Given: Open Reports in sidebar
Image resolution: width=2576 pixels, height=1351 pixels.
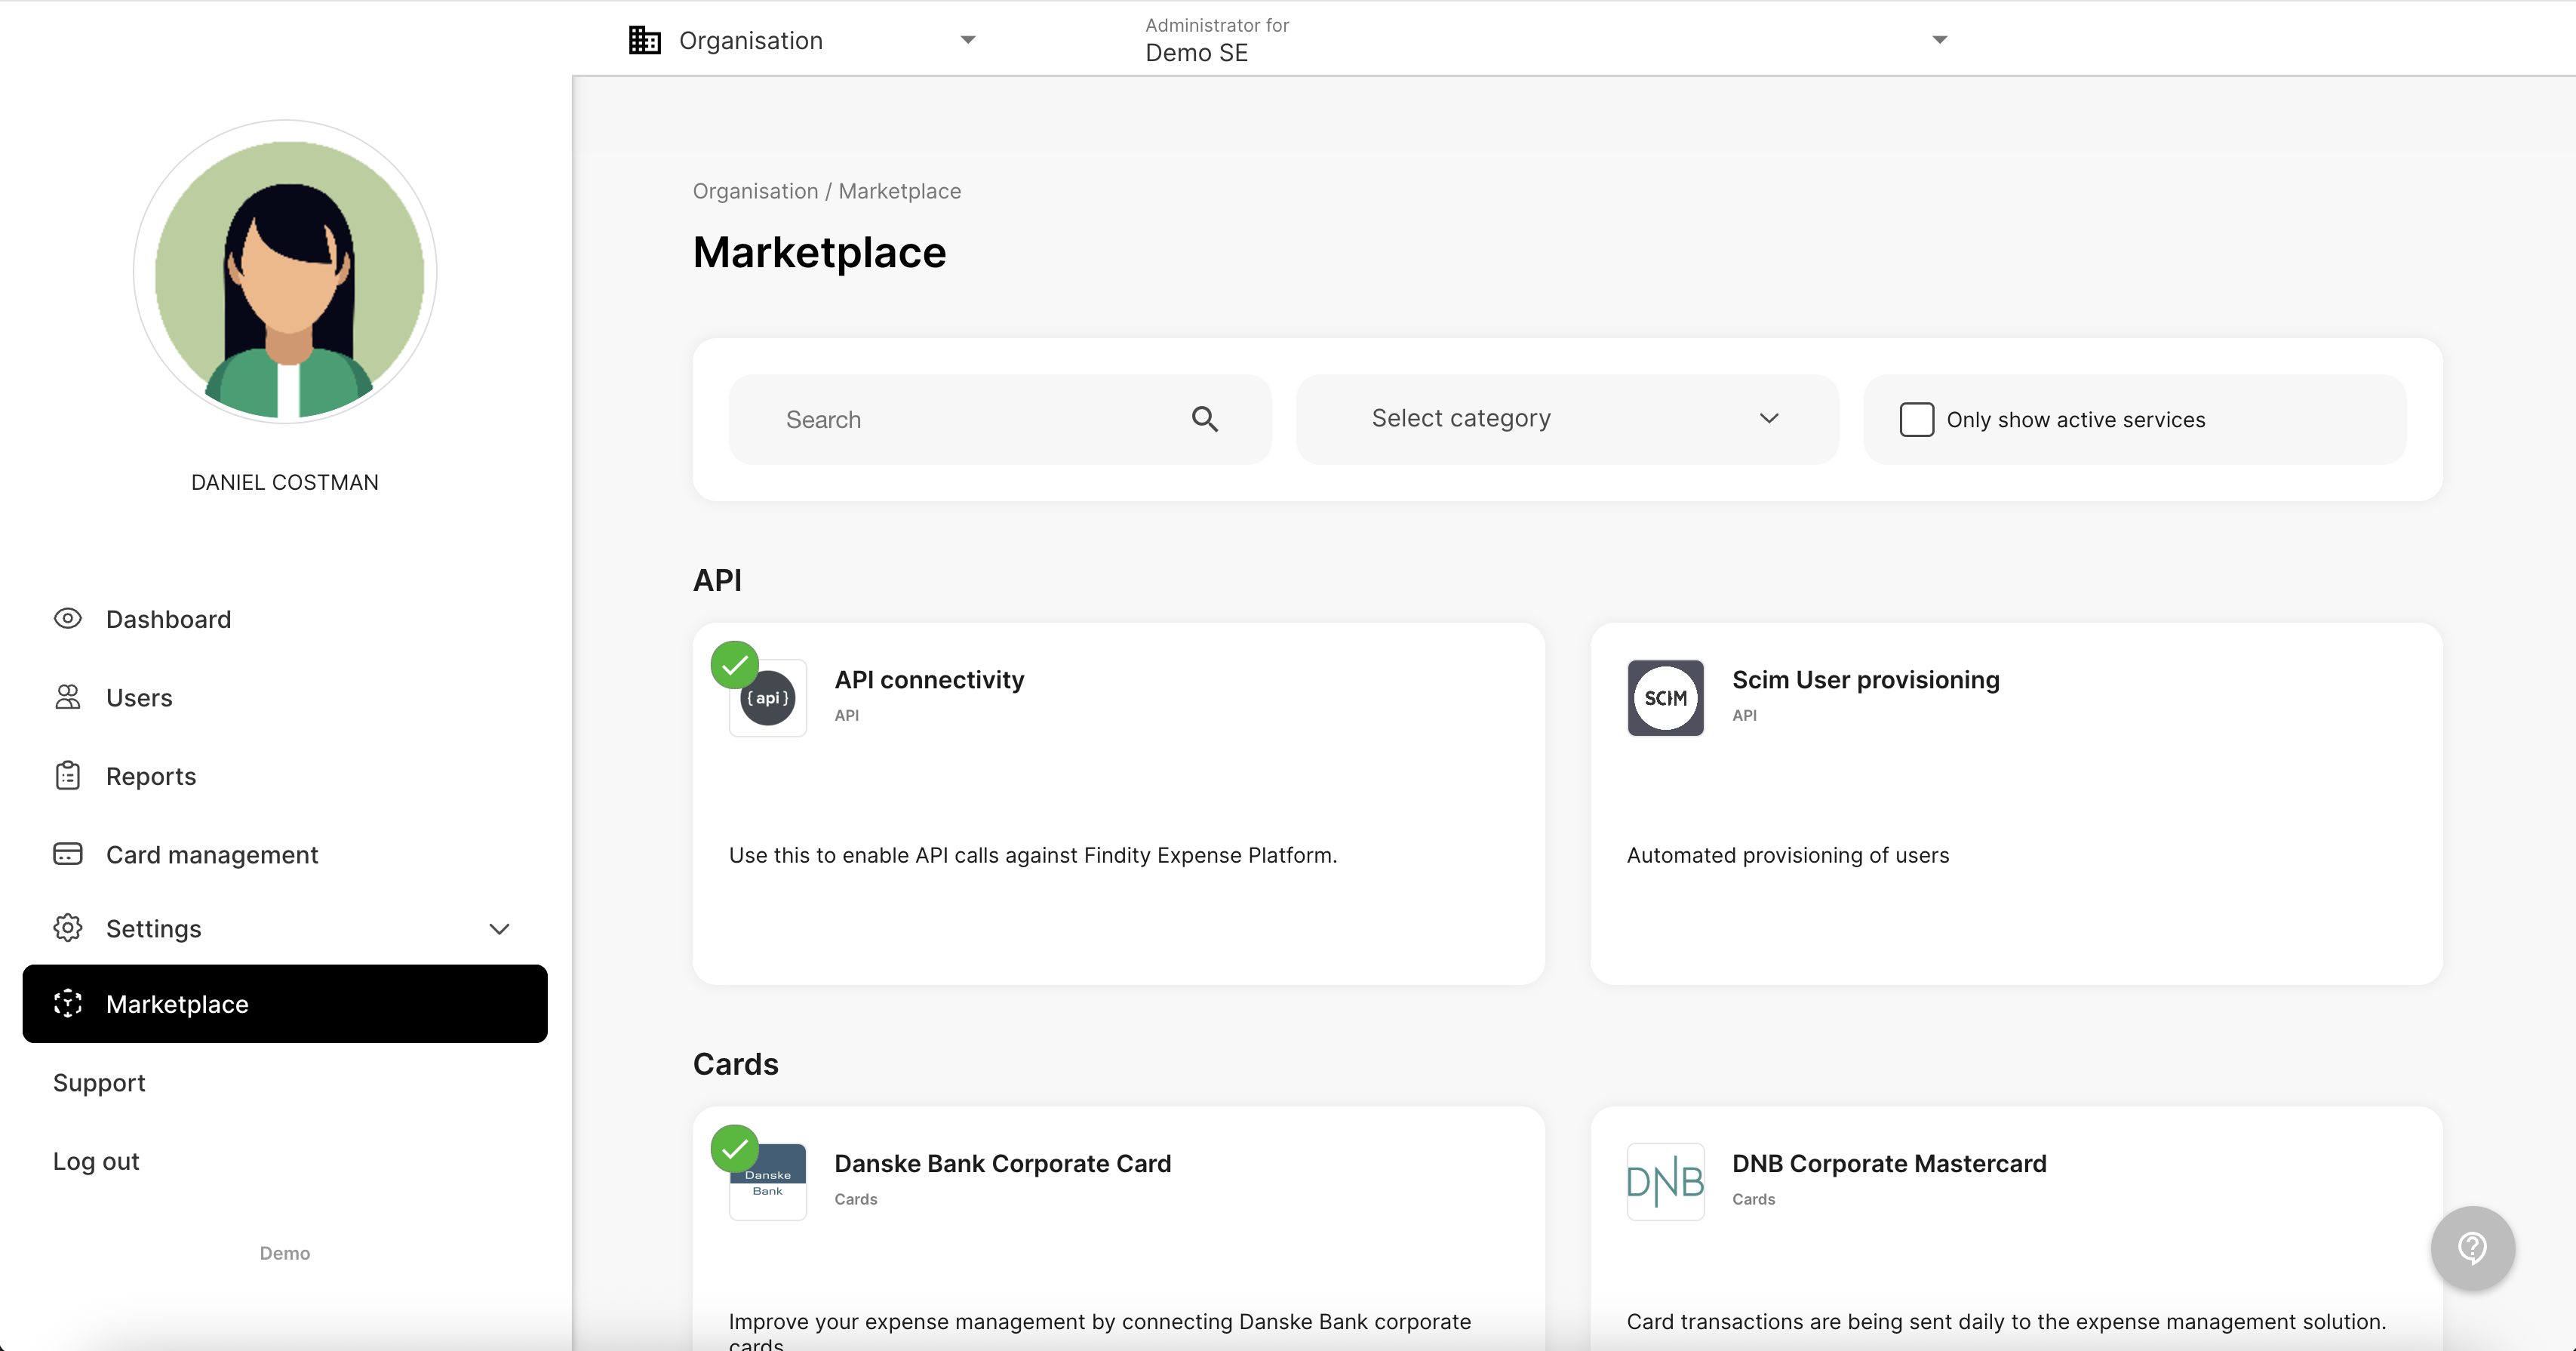Looking at the screenshot, I should [x=285, y=776].
